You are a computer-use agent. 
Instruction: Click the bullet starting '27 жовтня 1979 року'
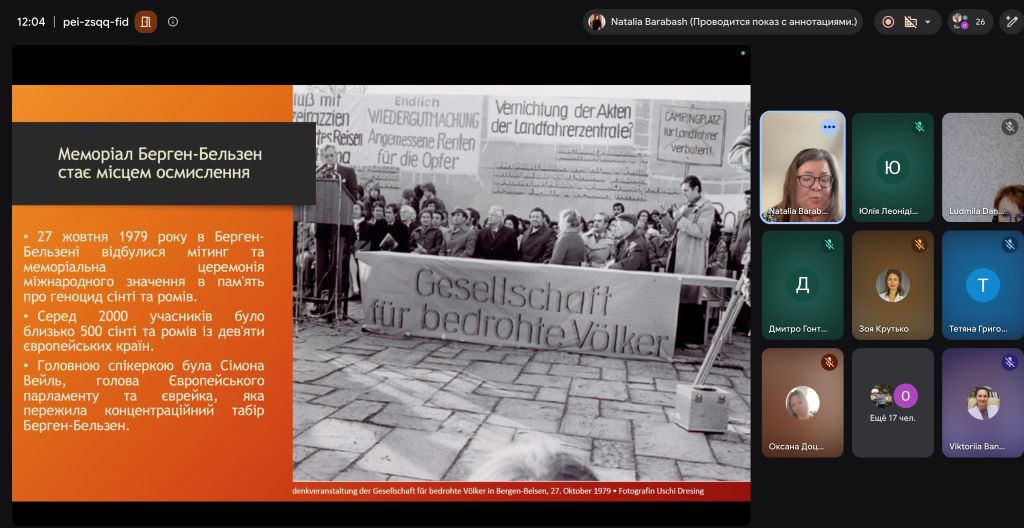point(144,266)
